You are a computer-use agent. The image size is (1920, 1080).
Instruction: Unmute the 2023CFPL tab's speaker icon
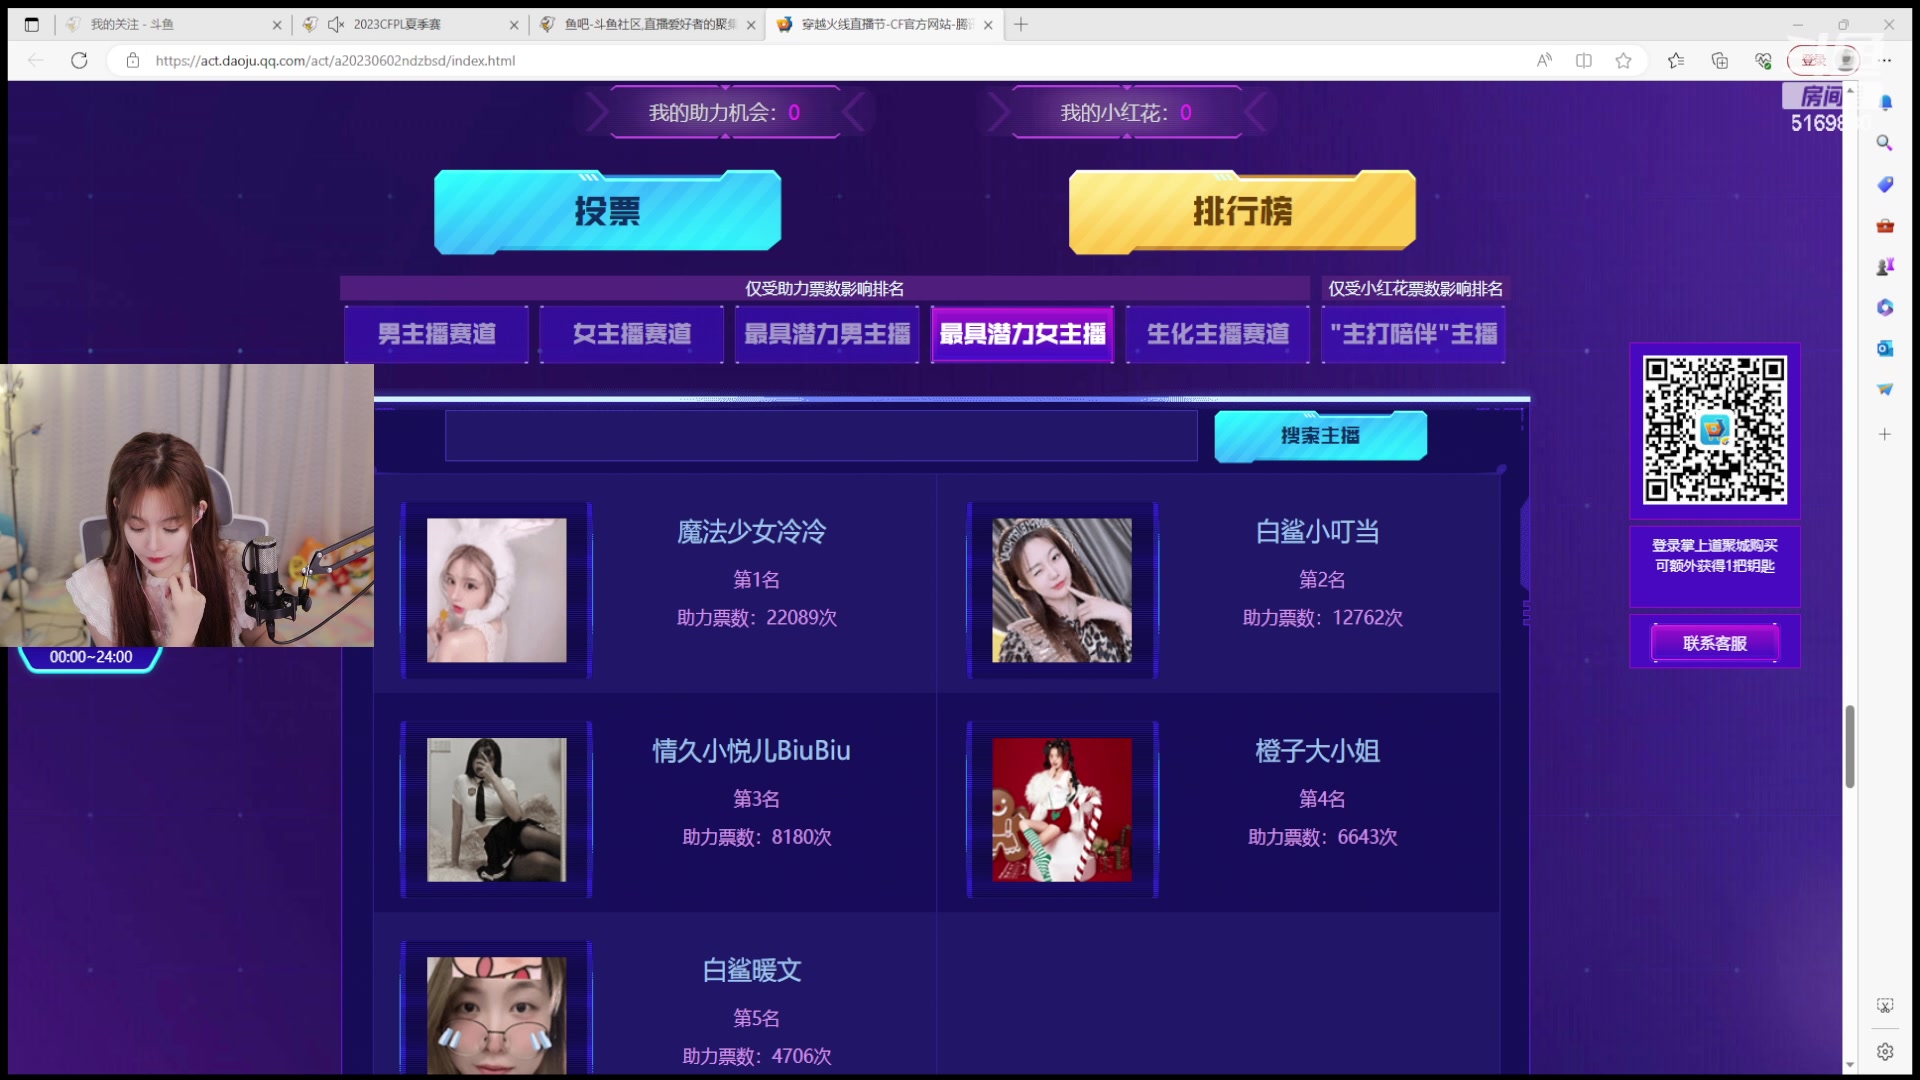(x=336, y=24)
